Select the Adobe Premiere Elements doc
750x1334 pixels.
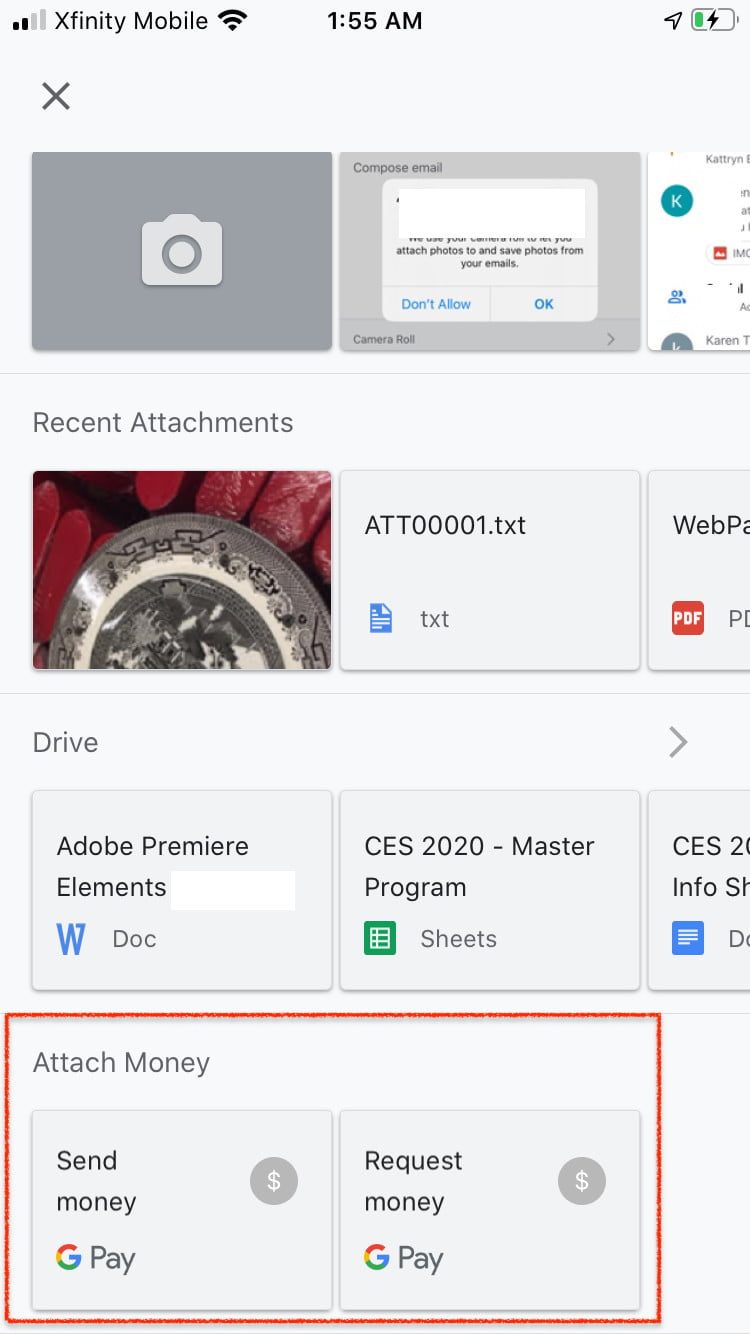pyautogui.click(x=182, y=890)
